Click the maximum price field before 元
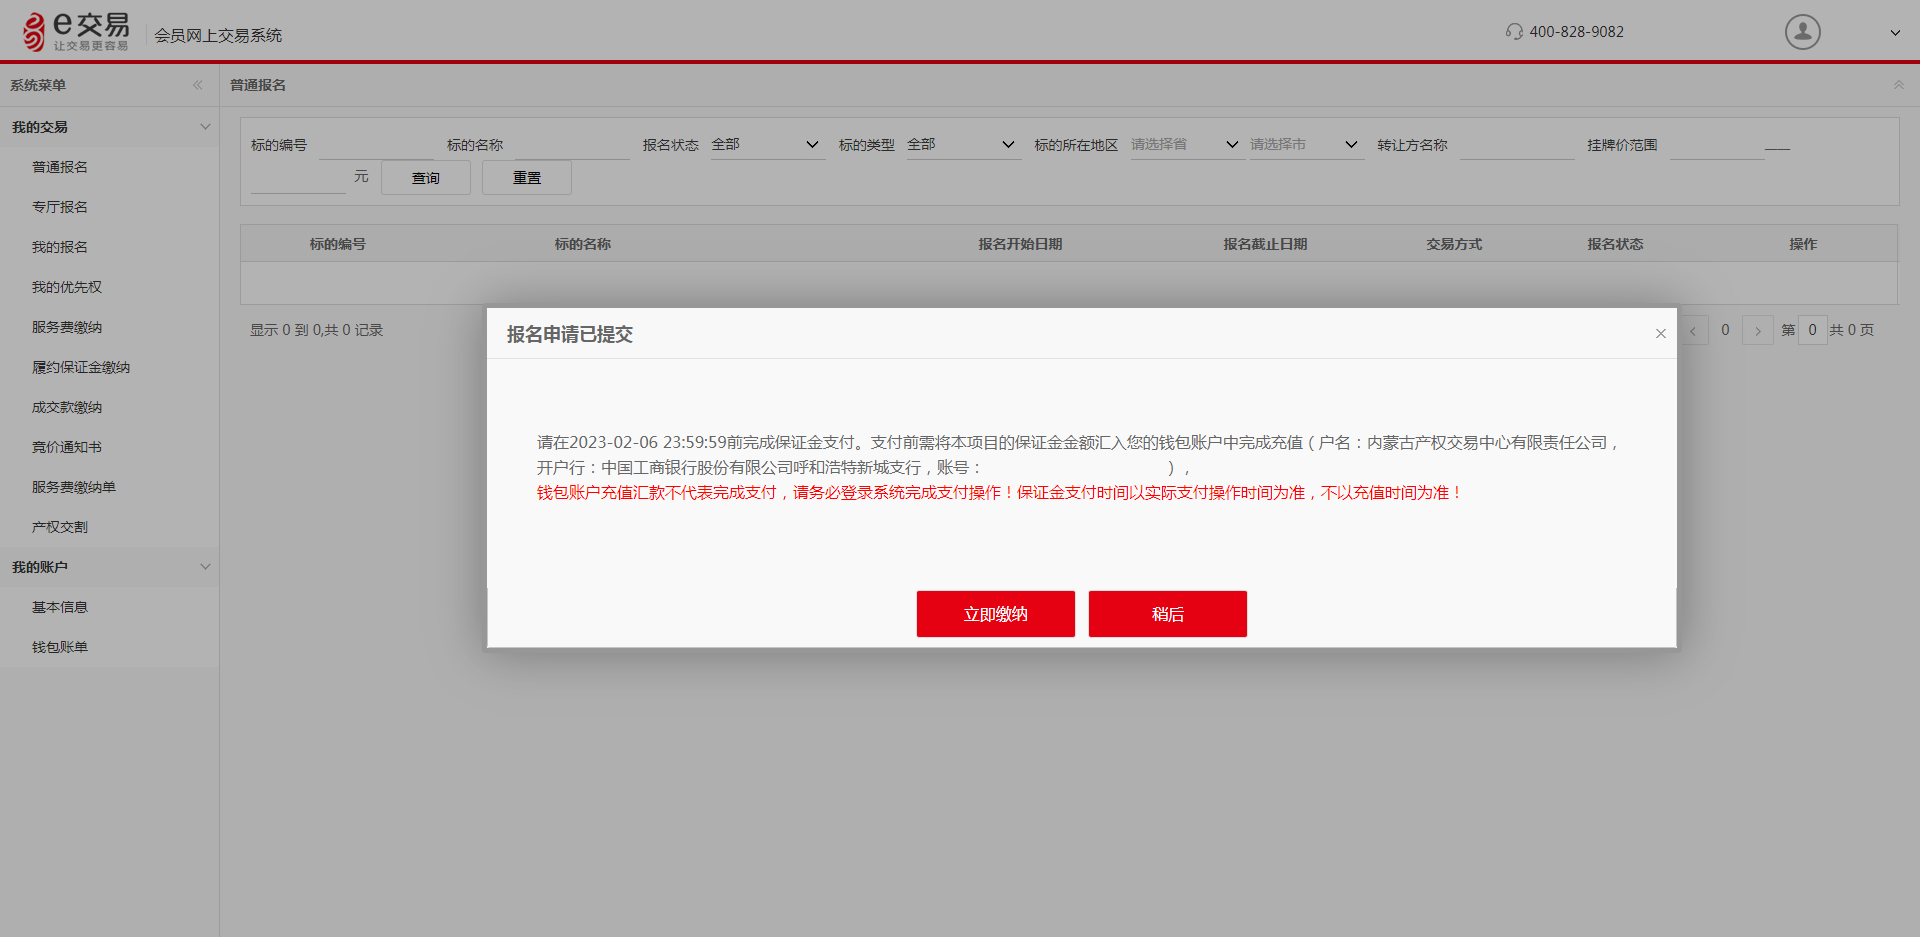Viewport: 1920px width, 937px height. (x=298, y=178)
